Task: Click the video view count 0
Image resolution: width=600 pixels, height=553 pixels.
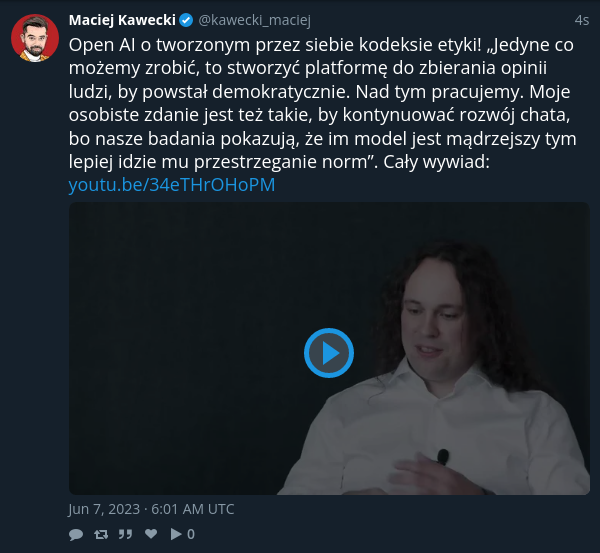Action: [x=191, y=534]
